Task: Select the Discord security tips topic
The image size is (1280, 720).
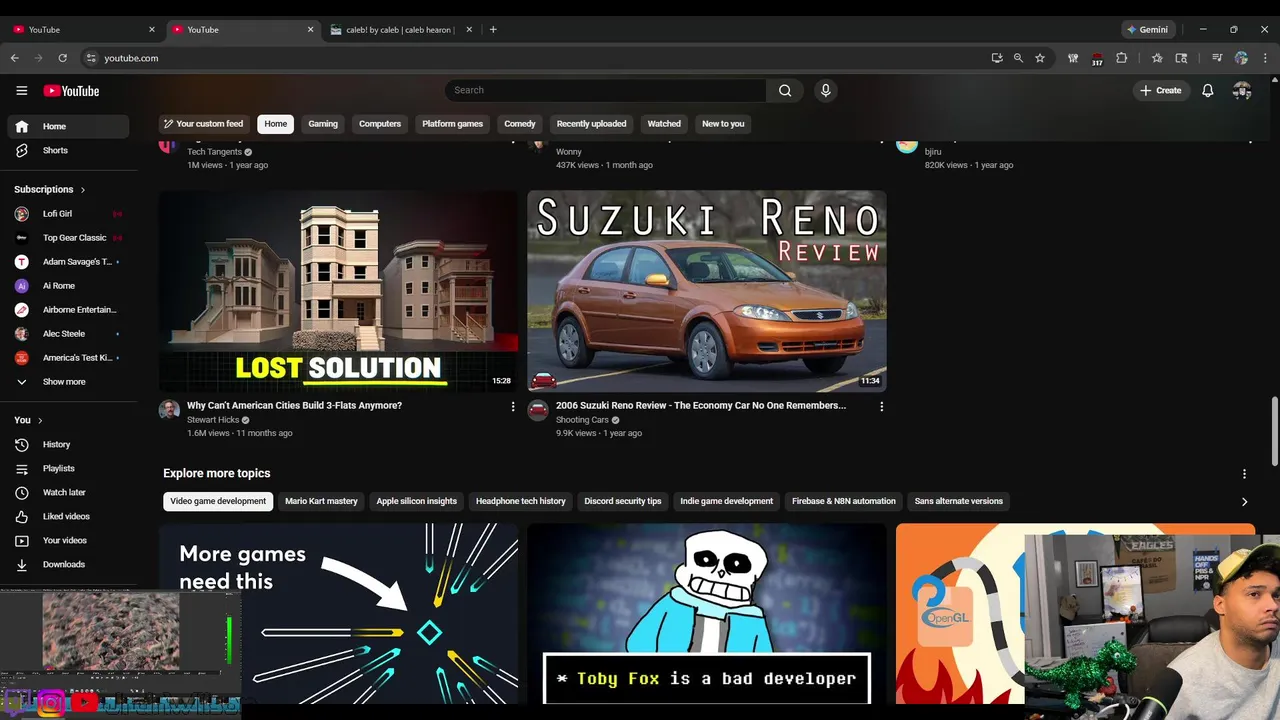Action: point(623,501)
